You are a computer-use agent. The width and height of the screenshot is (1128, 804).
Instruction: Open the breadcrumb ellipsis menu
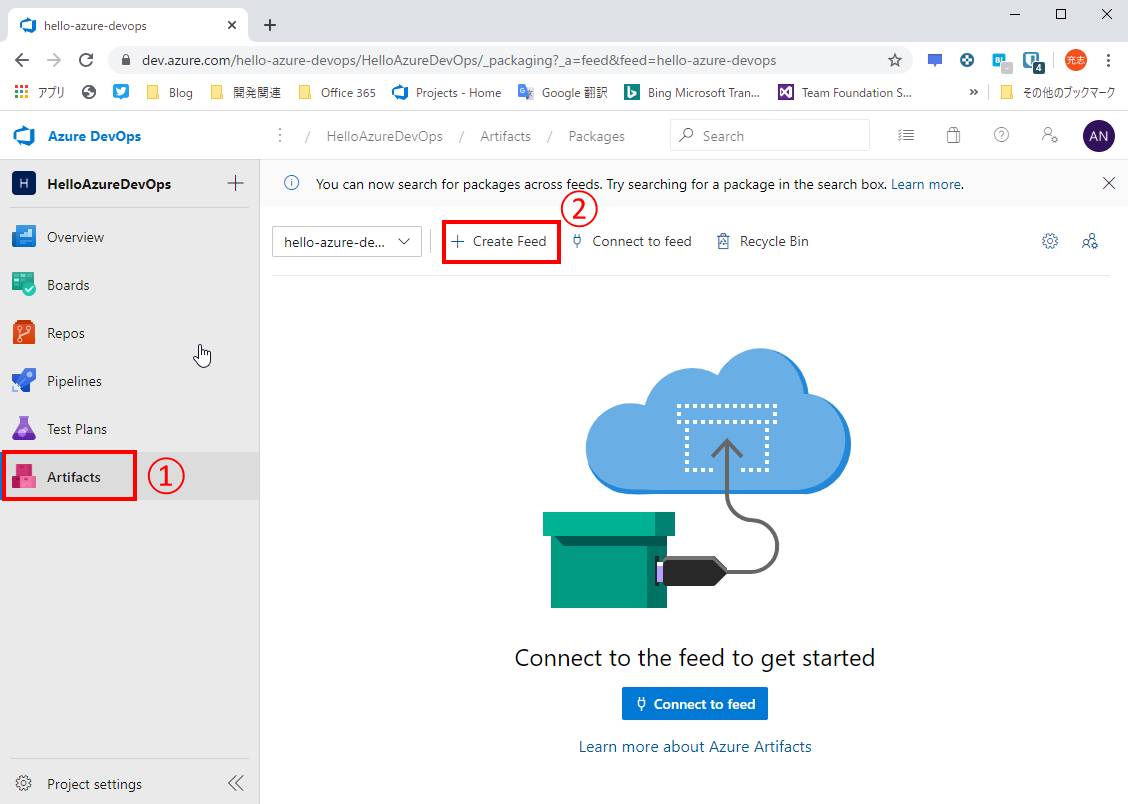[279, 134]
